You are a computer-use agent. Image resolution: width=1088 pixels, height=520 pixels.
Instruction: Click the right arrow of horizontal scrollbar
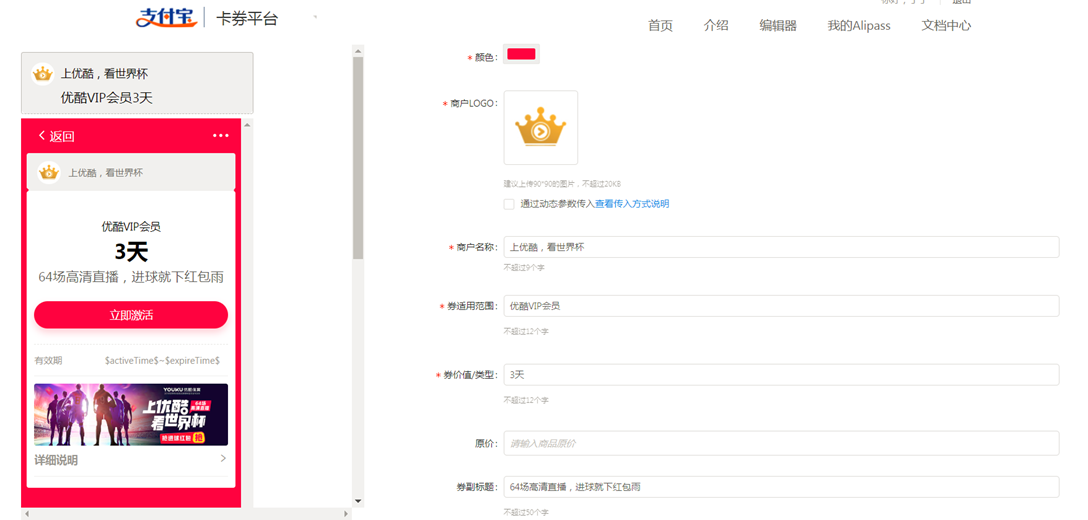point(346,514)
